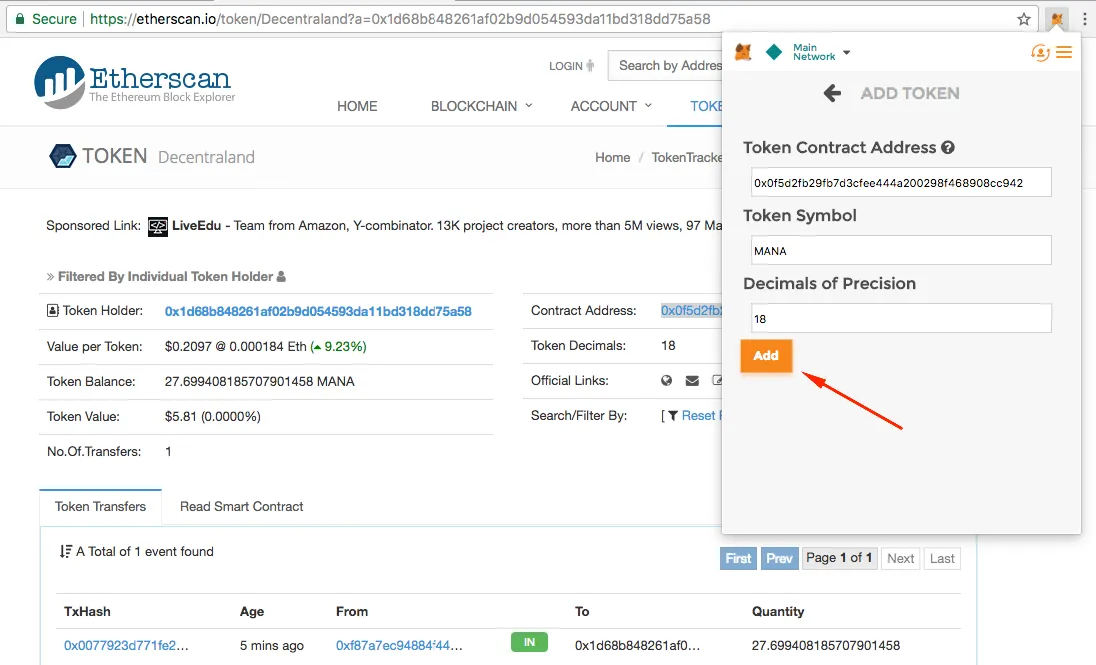This screenshot has width=1096, height=665.
Task: Click the Reset filter link
Action: click(x=700, y=415)
